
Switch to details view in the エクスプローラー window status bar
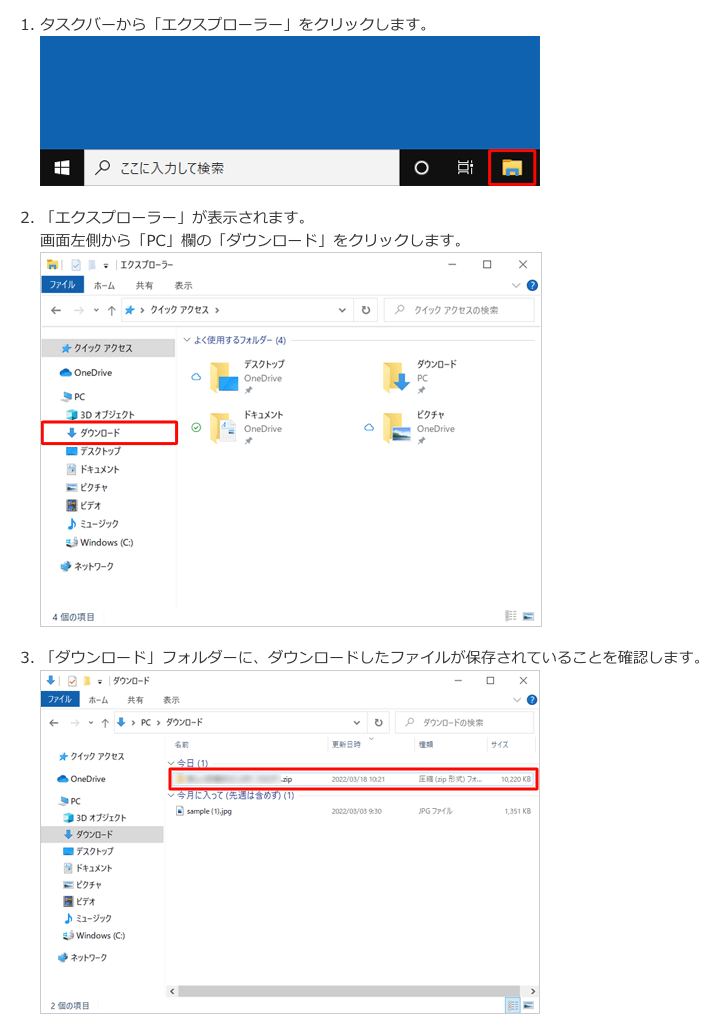511,616
